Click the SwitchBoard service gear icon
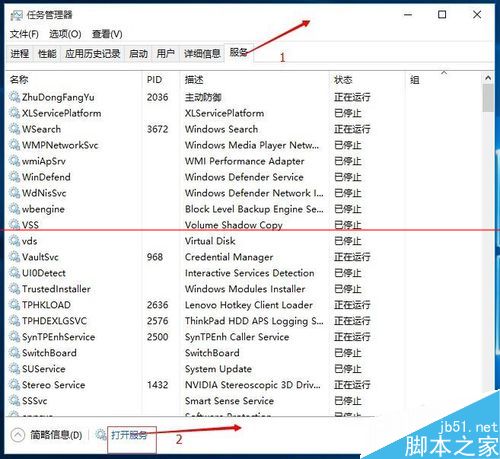The width and height of the screenshot is (500, 459). (14, 352)
